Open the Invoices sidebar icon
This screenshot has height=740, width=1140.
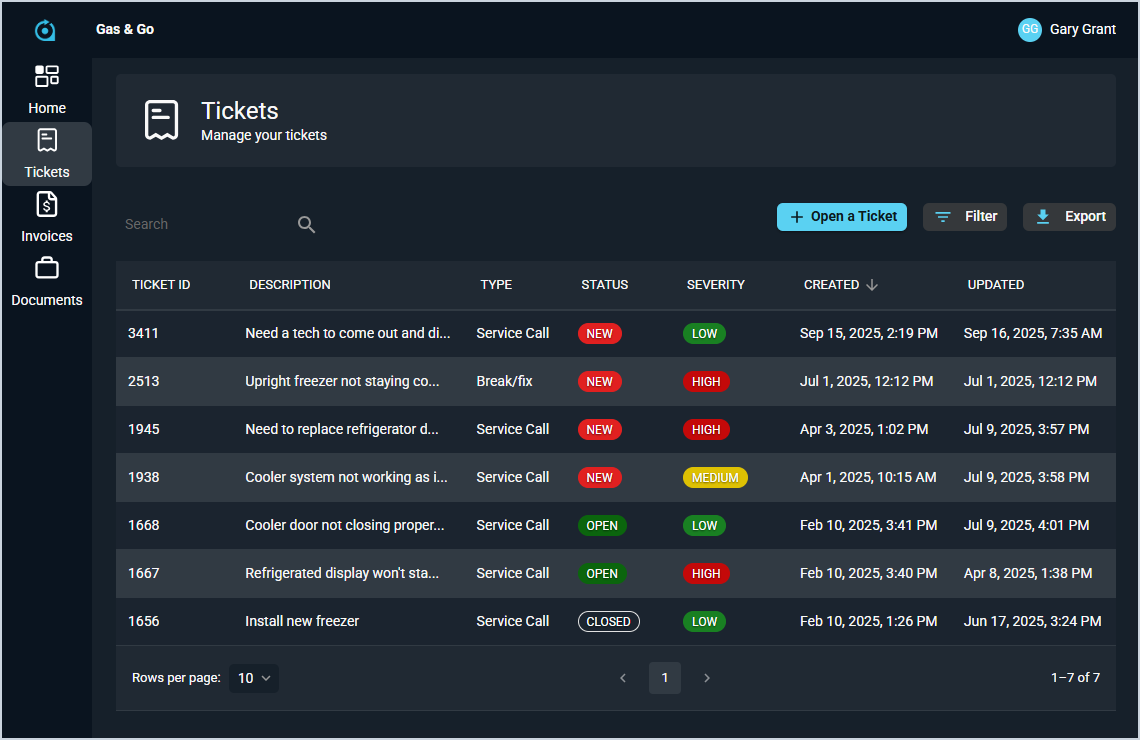pyautogui.click(x=47, y=205)
